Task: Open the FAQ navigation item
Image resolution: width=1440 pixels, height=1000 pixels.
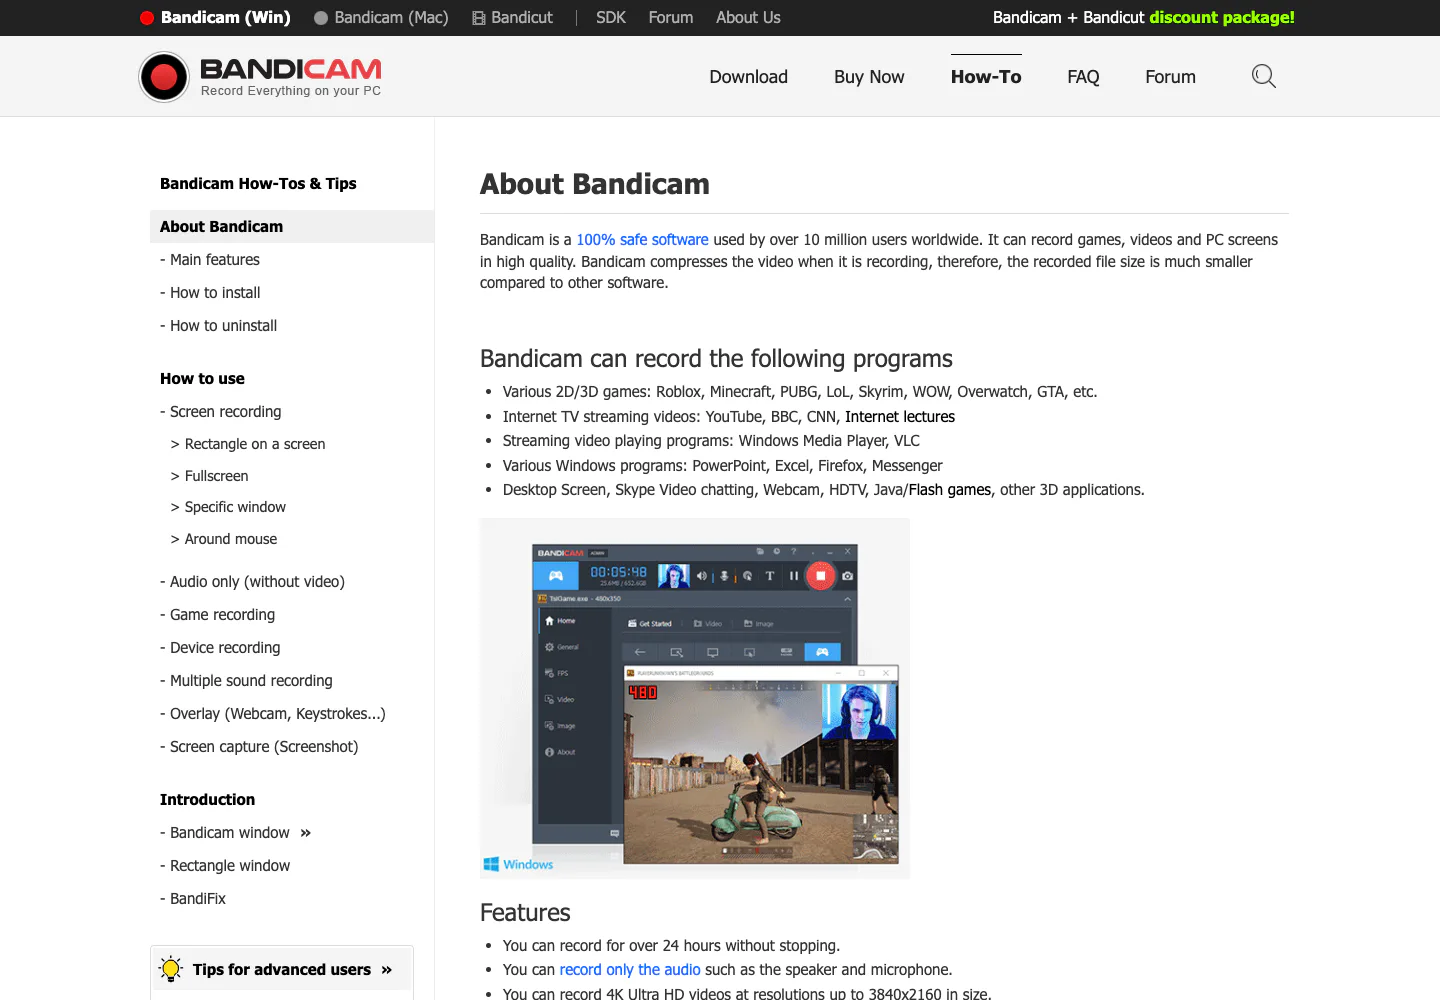Action: click(x=1083, y=77)
